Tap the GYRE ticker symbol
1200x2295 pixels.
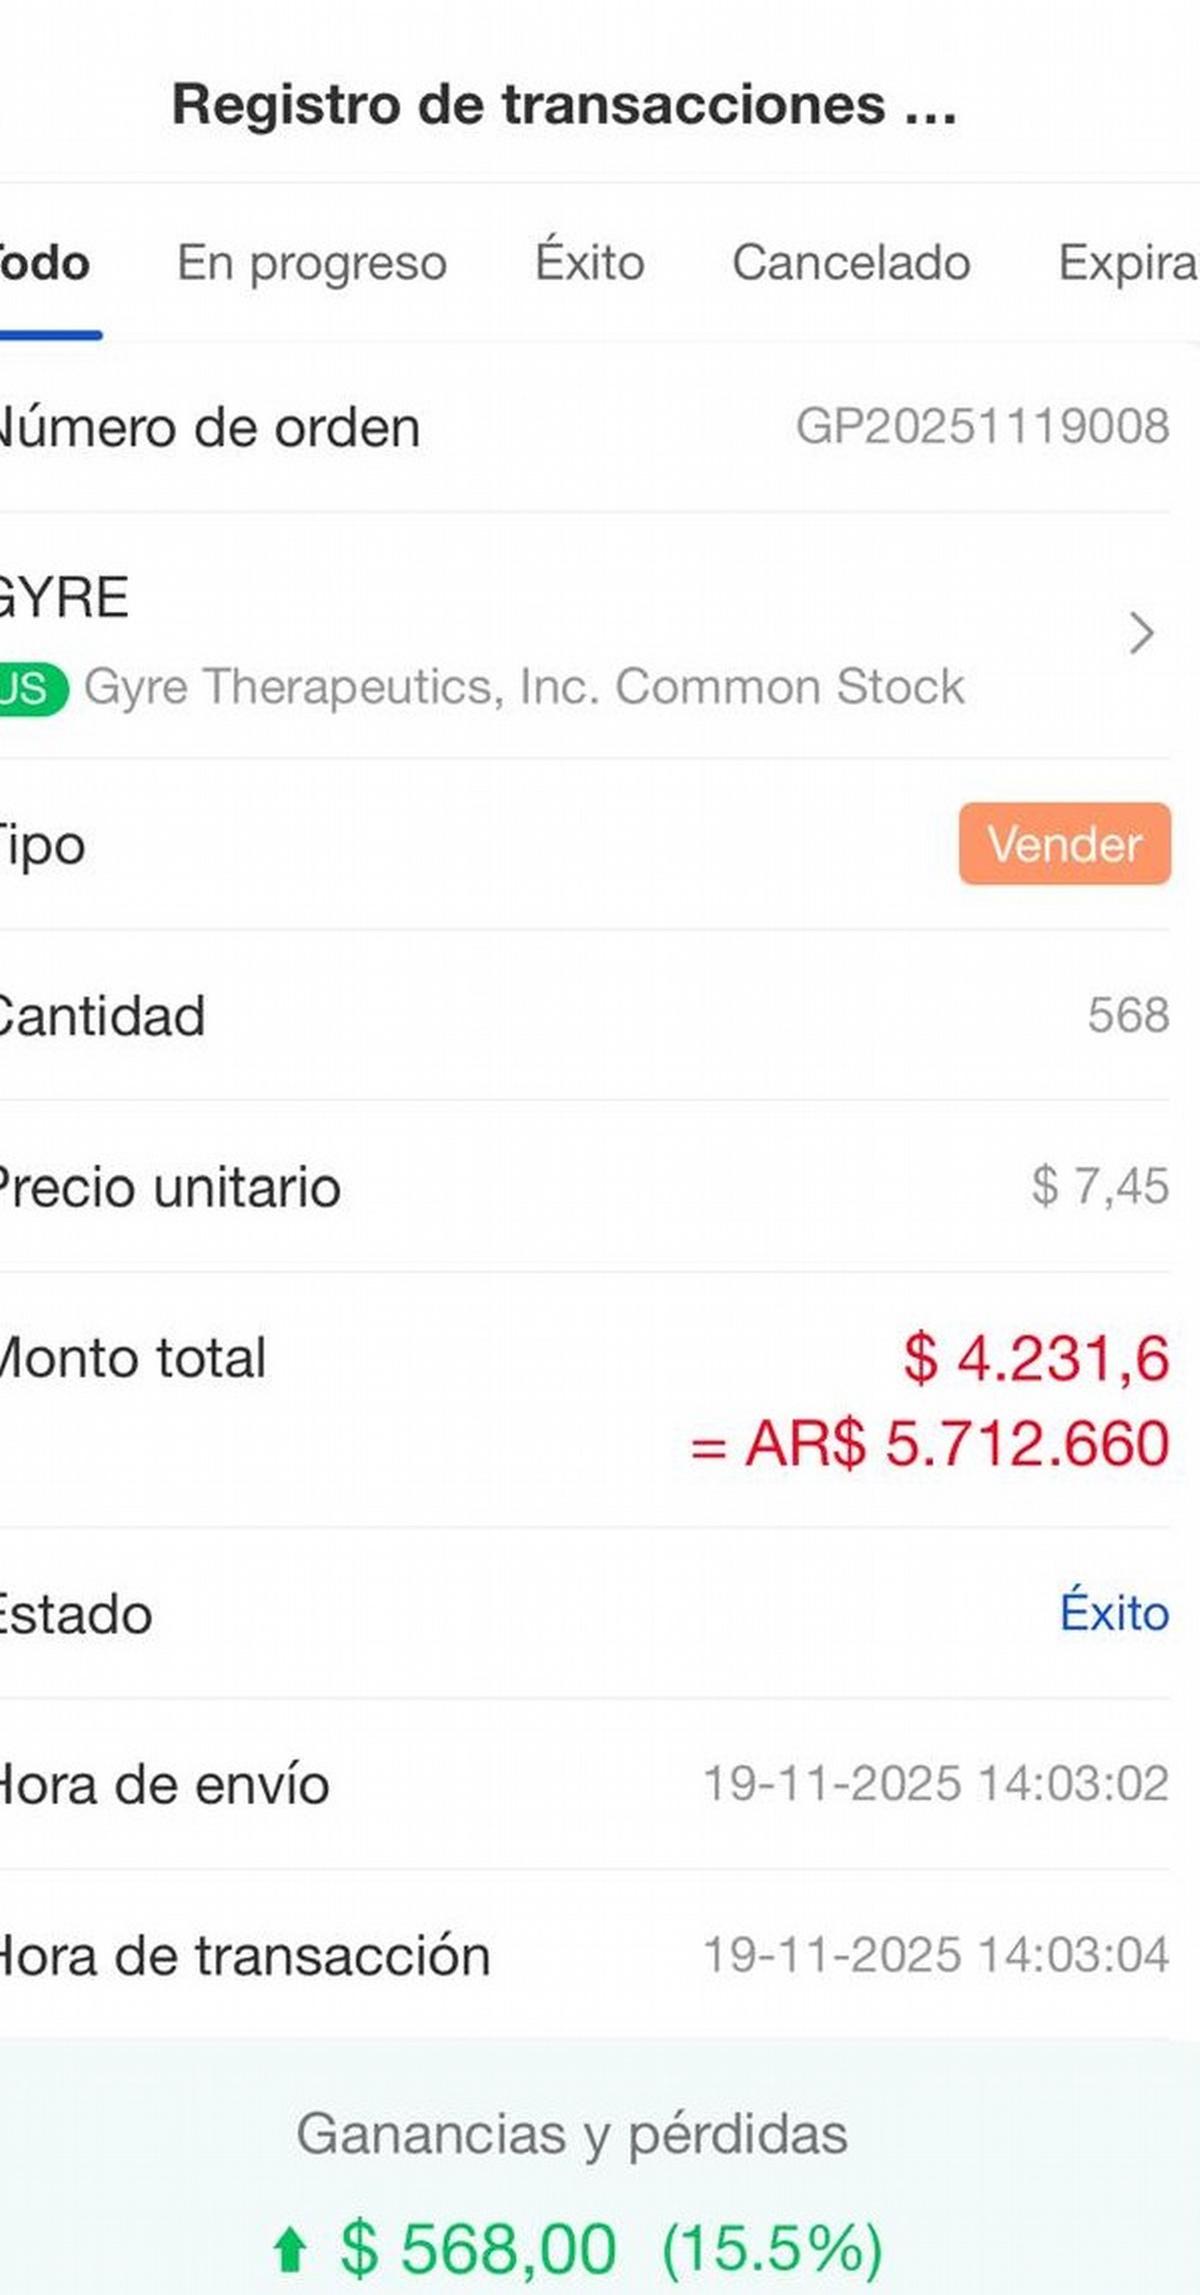tap(64, 598)
